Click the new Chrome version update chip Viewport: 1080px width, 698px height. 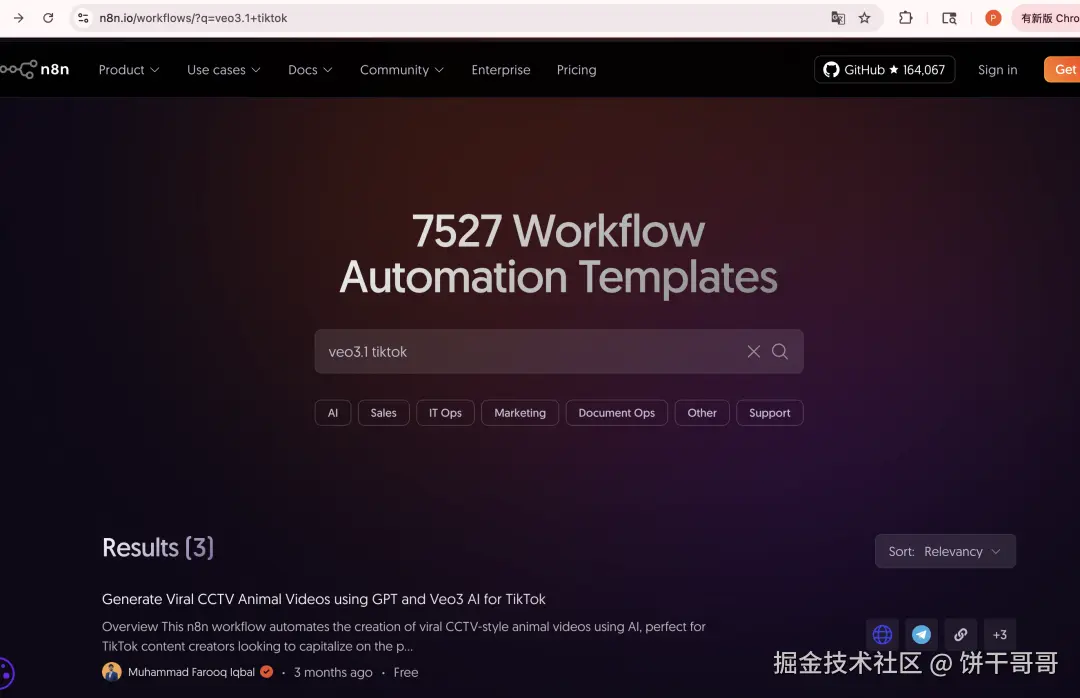(x=1046, y=18)
